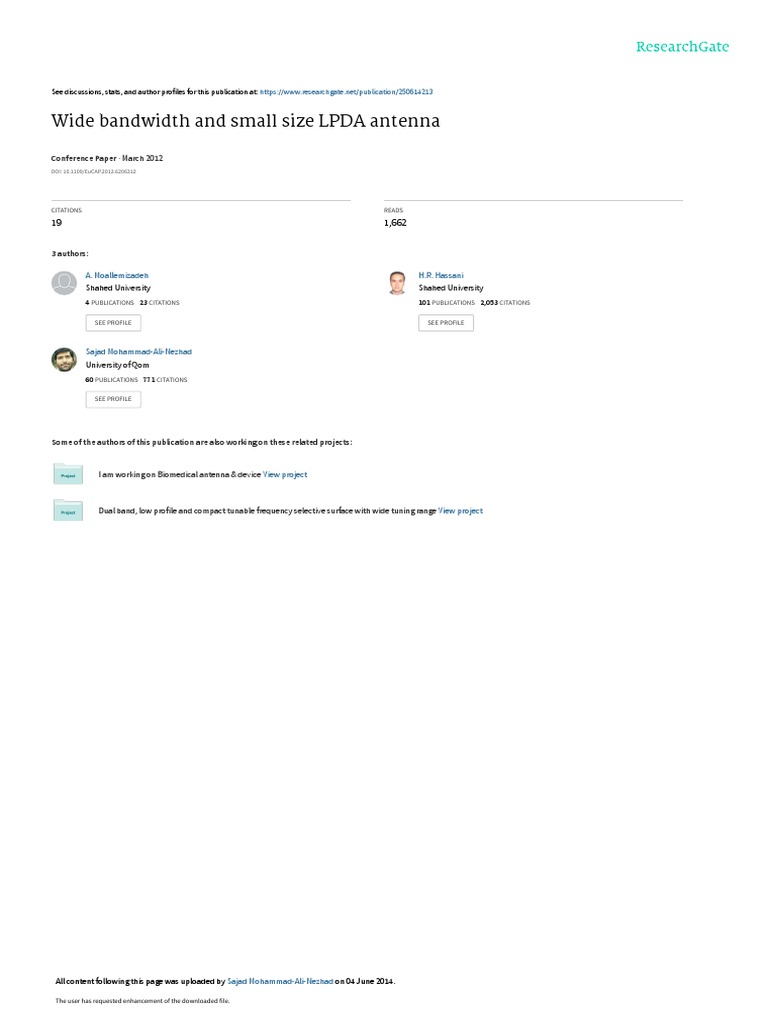Click A. Noallemizadeh's default avatar icon
768x1024 pixels.
64,283
